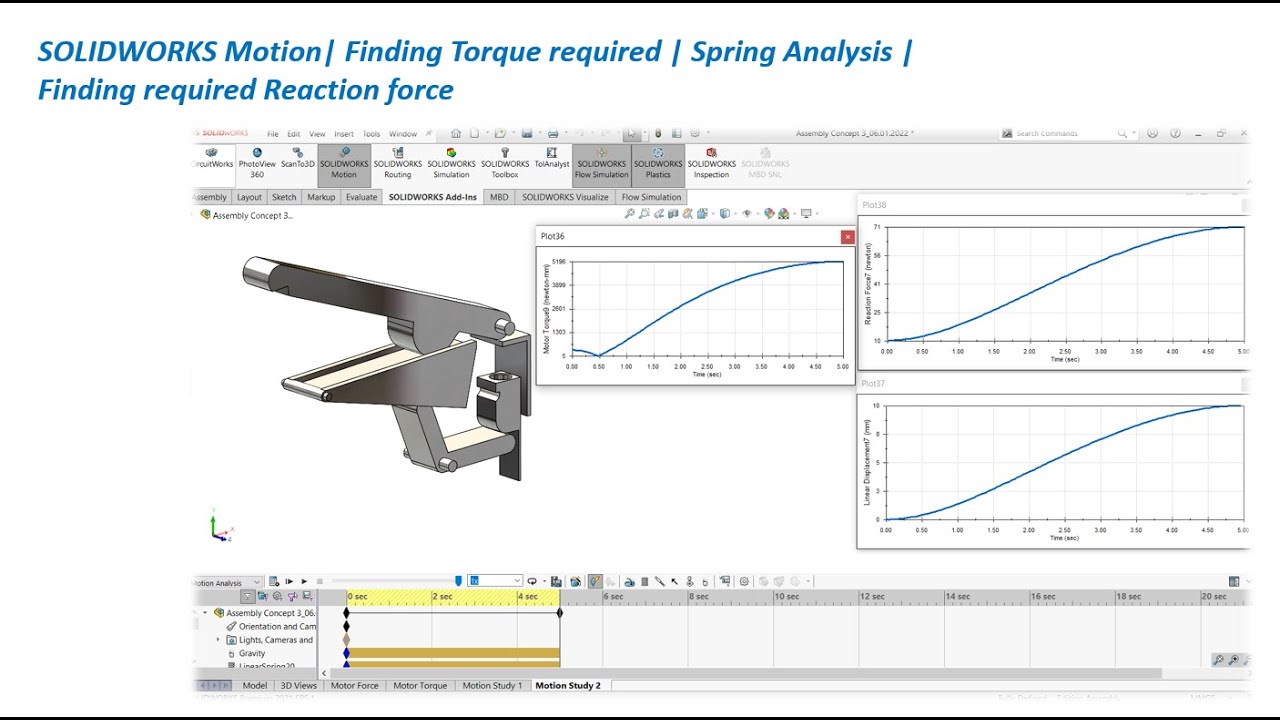Click the Results and Plots icon

coord(725,581)
